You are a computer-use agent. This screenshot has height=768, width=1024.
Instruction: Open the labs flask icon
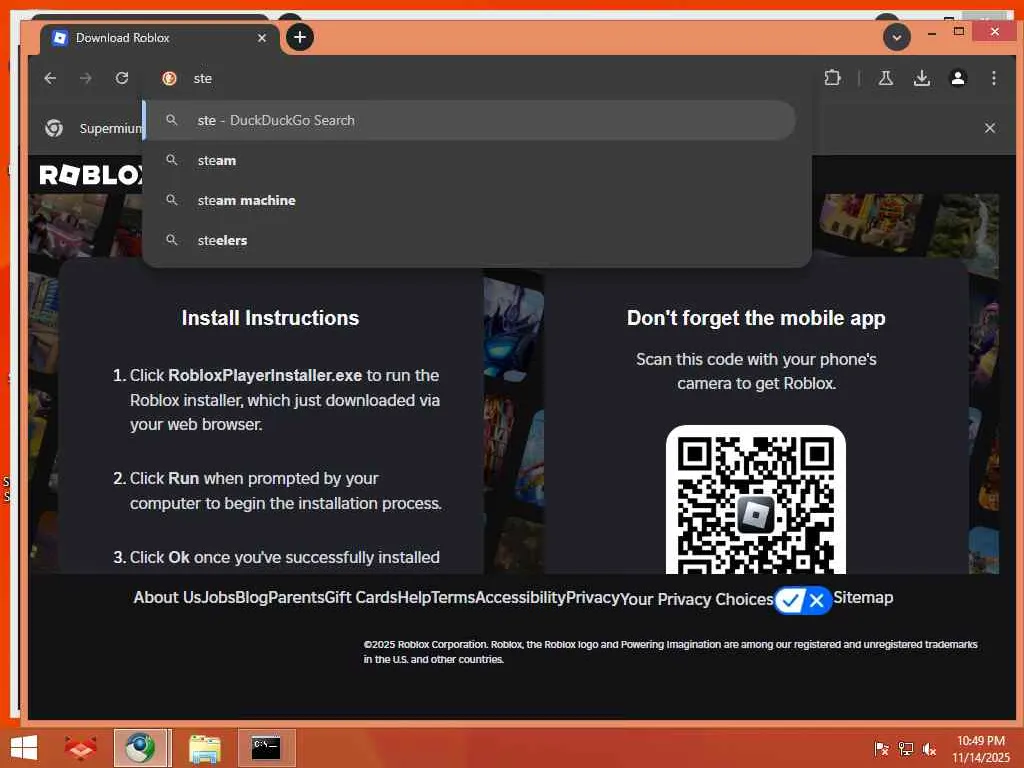point(886,78)
